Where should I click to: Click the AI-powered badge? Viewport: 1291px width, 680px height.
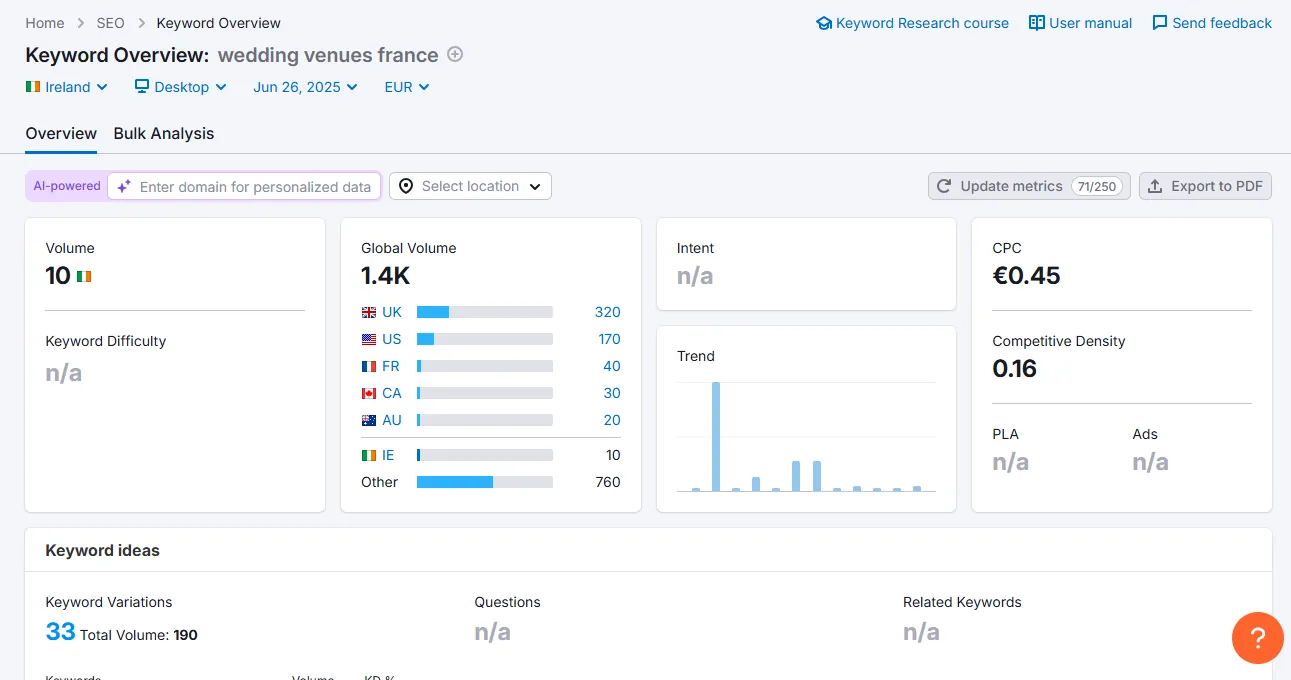[x=67, y=186]
